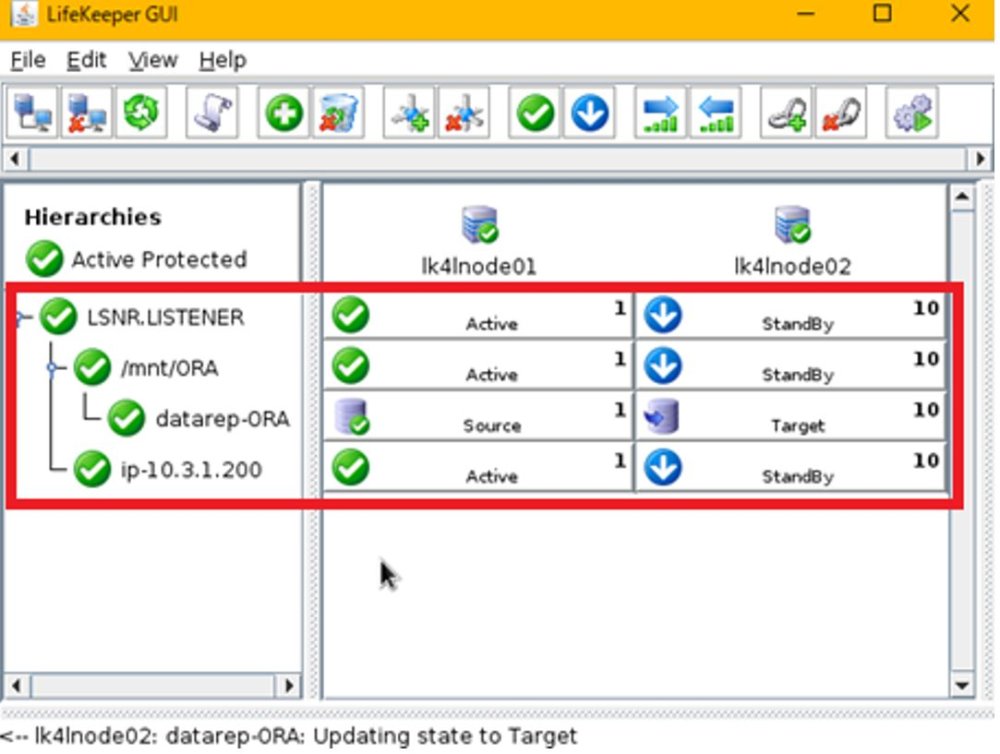Click the Delete Dependency chain icon
The width and height of the screenshot is (1000, 754).
point(841,114)
